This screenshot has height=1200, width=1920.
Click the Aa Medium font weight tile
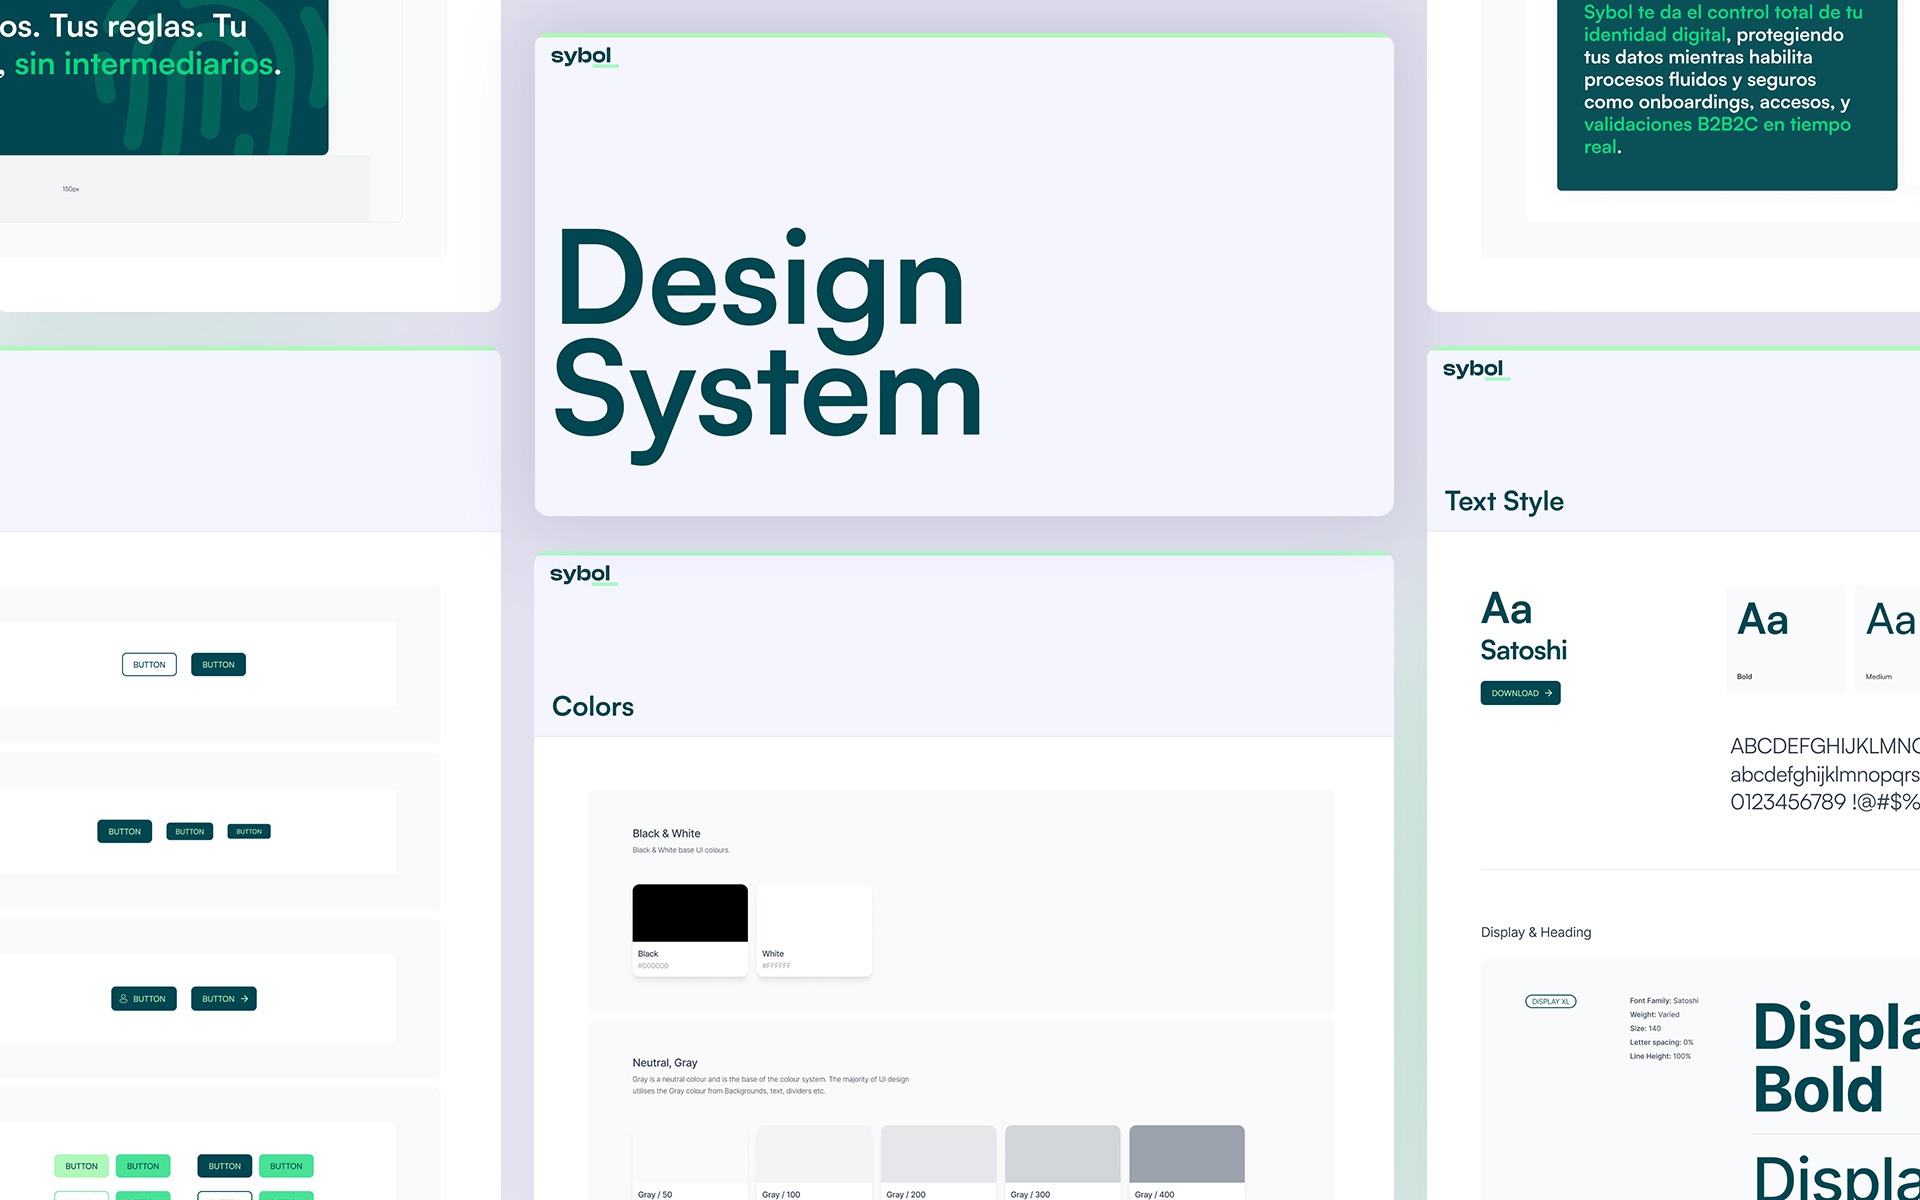(x=1888, y=638)
